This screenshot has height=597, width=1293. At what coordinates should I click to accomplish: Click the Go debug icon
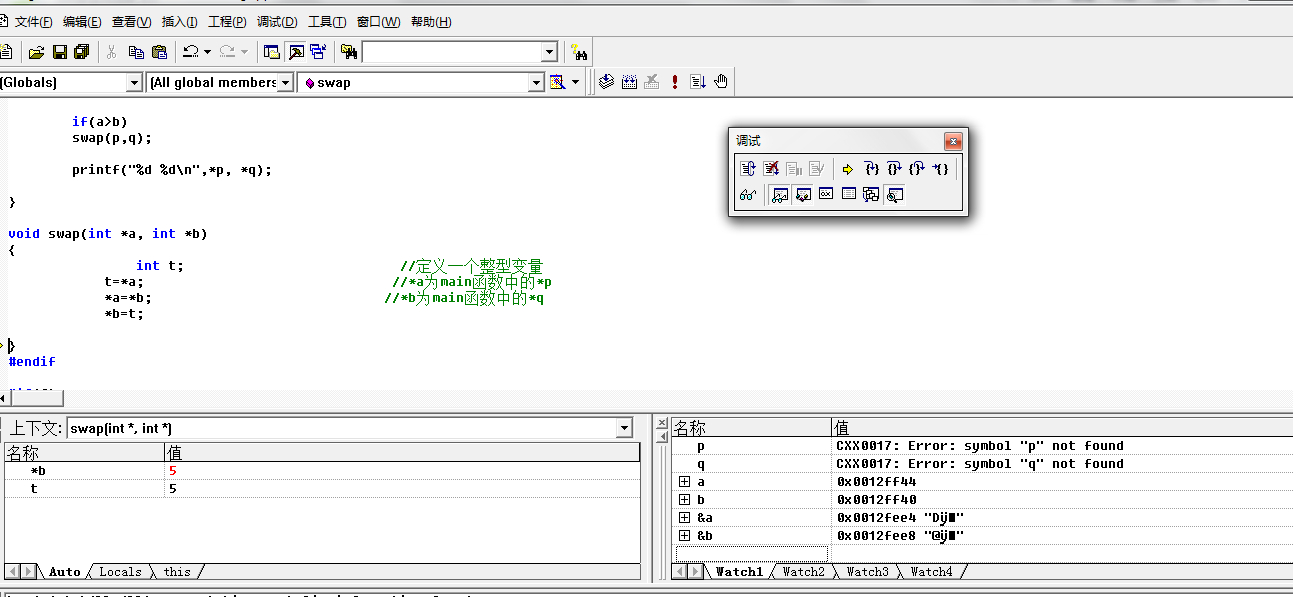pos(698,82)
